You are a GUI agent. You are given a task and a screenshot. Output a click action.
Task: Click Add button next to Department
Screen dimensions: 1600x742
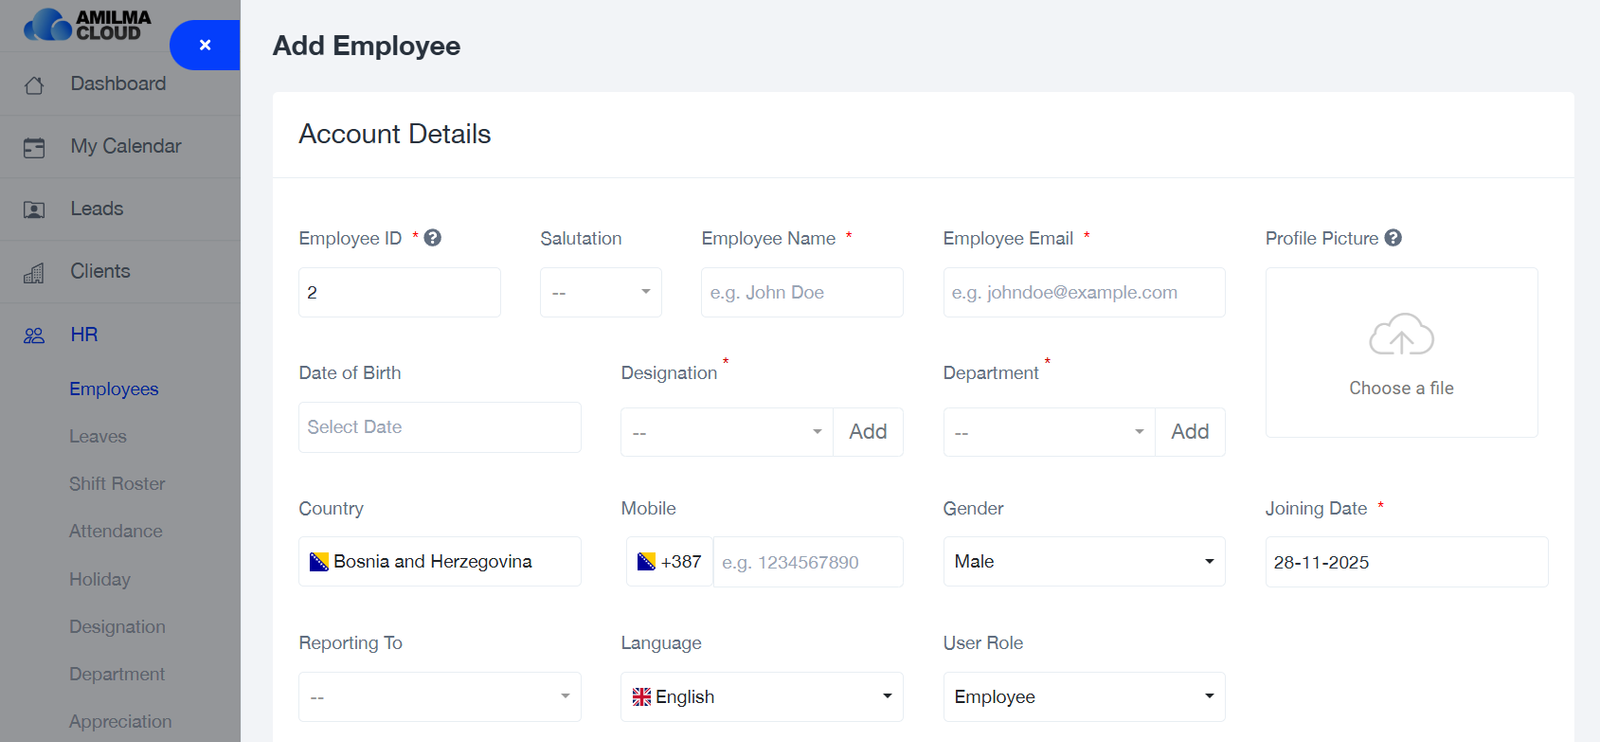click(x=1189, y=432)
